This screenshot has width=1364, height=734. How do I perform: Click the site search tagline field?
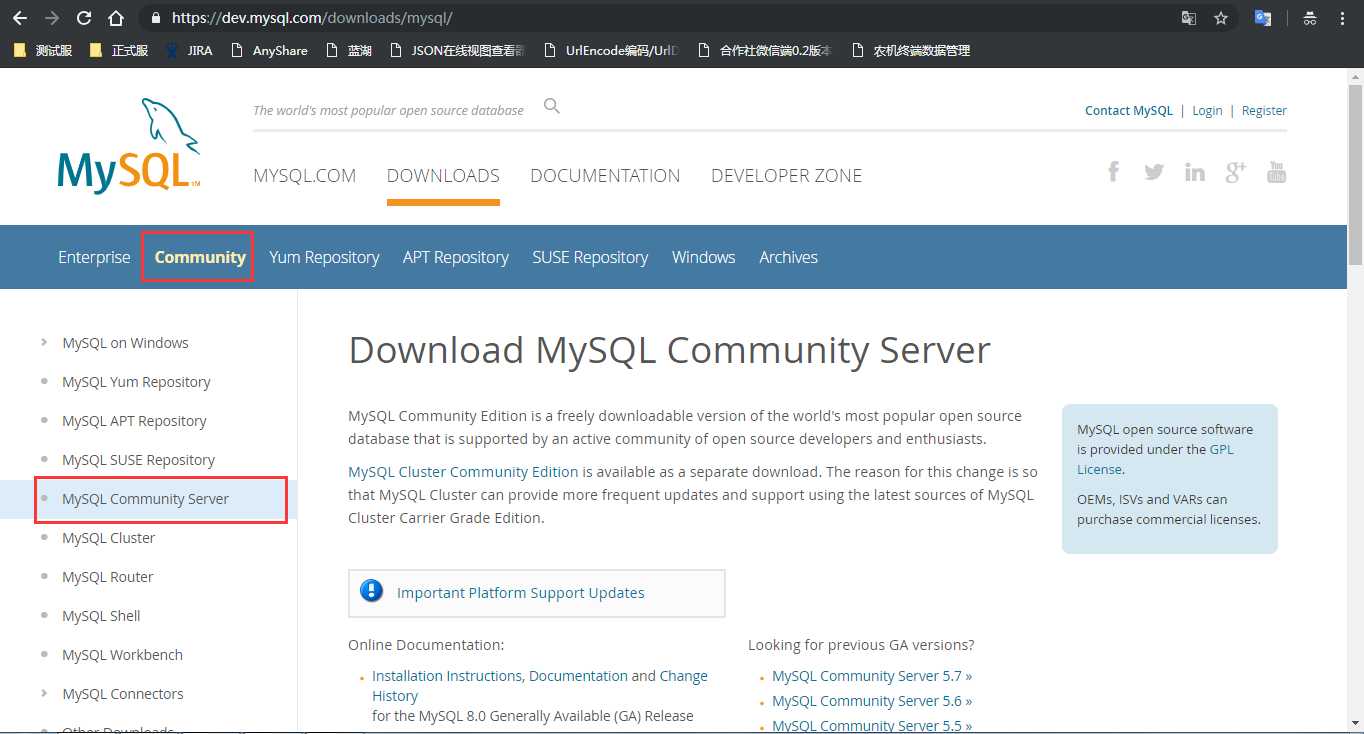point(388,110)
